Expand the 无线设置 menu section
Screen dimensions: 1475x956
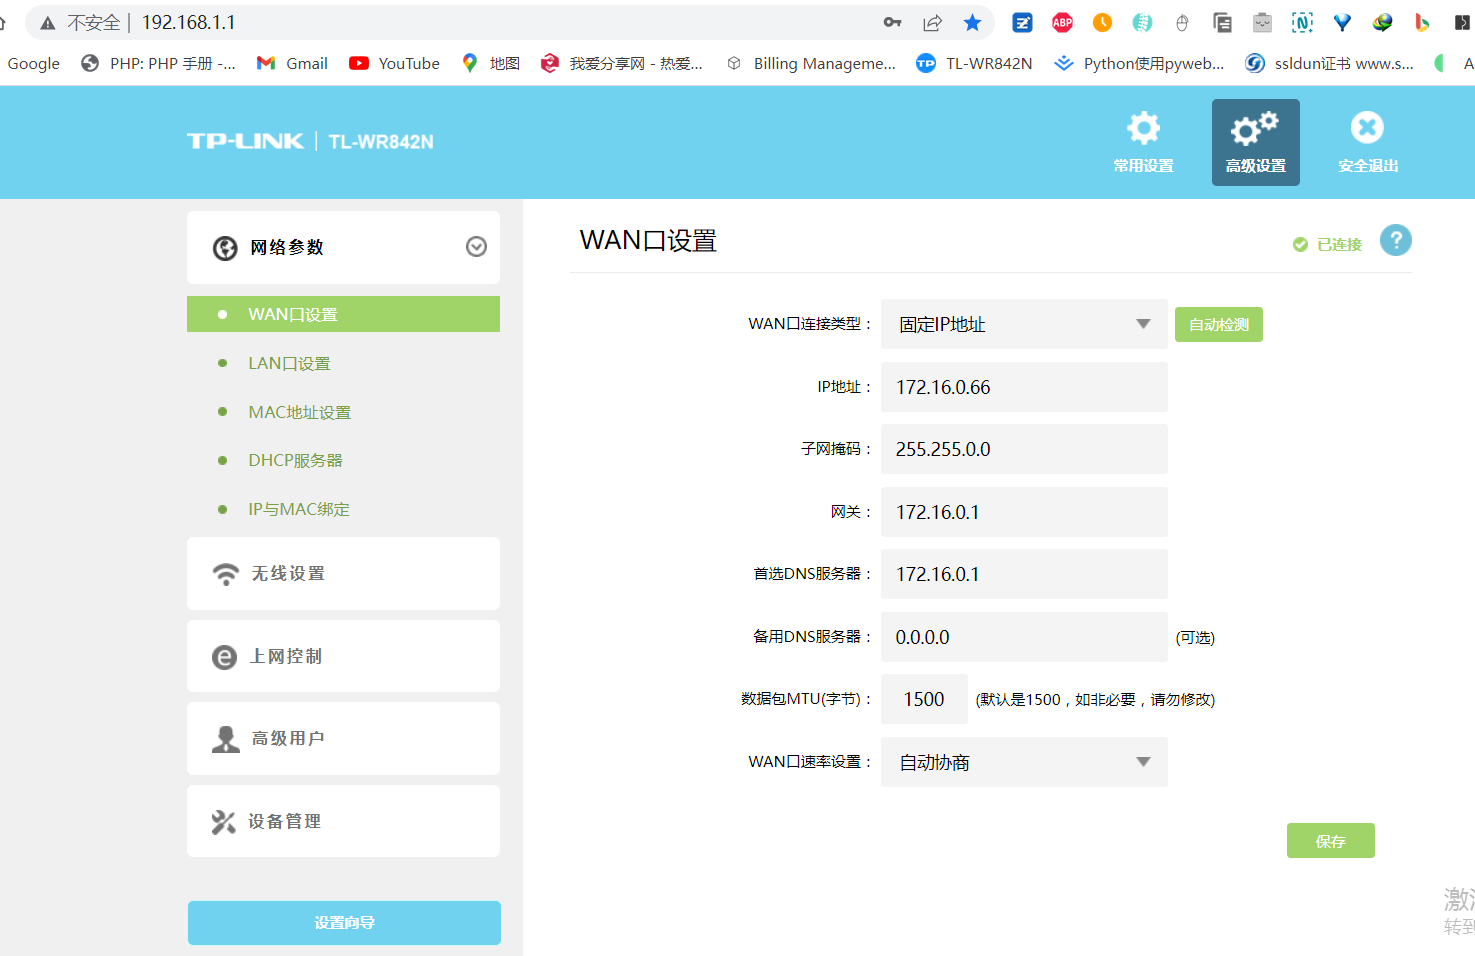pyautogui.click(x=343, y=574)
